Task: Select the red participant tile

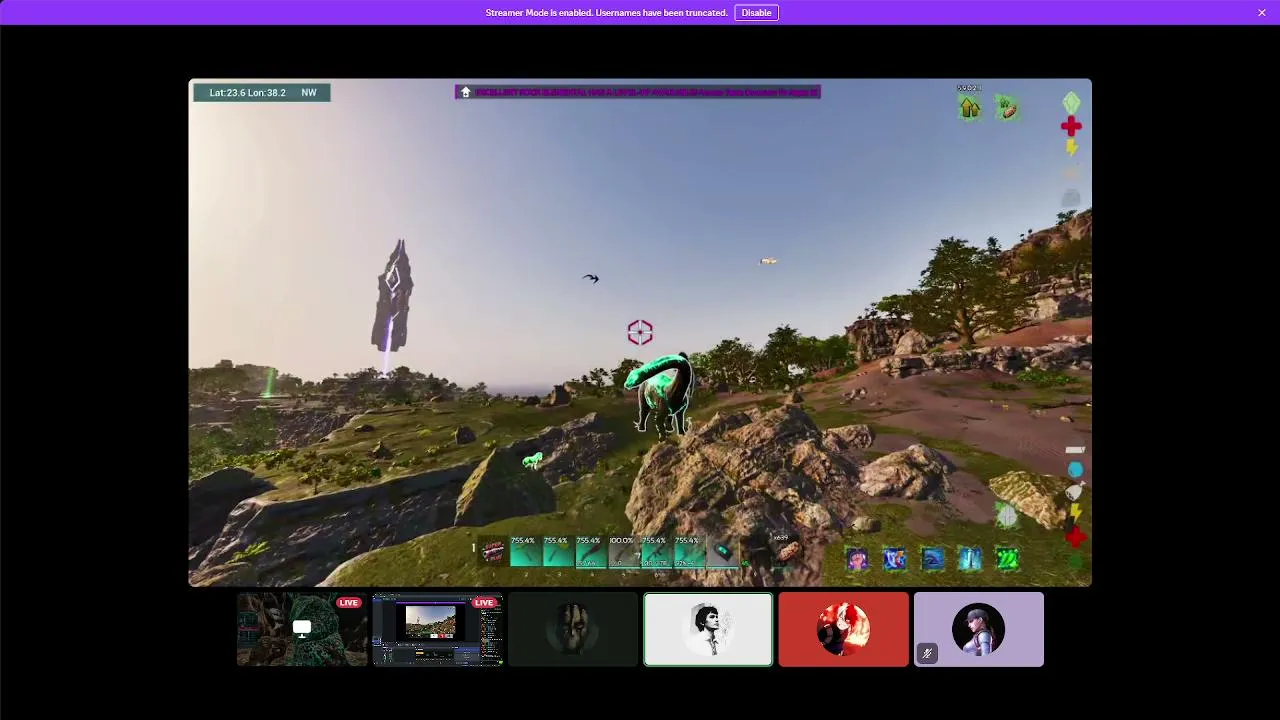Action: point(844,629)
